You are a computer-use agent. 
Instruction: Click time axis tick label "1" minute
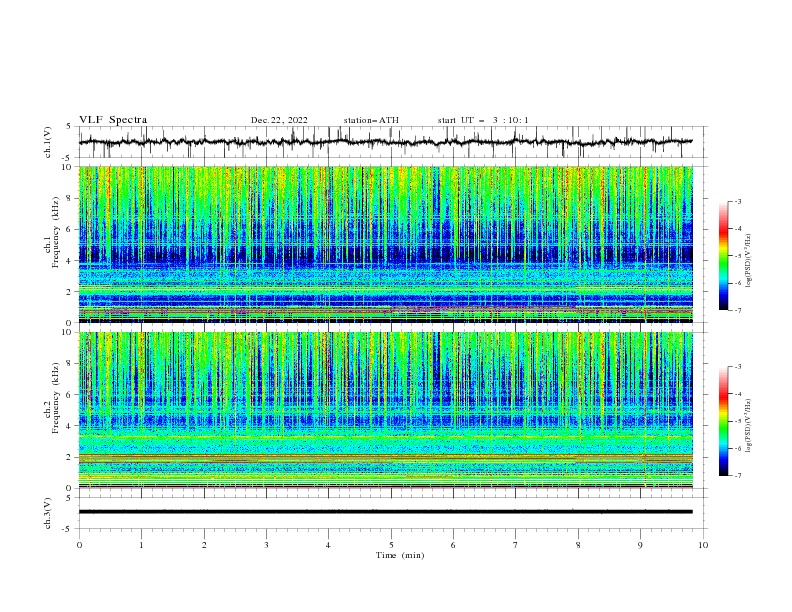tap(141, 545)
